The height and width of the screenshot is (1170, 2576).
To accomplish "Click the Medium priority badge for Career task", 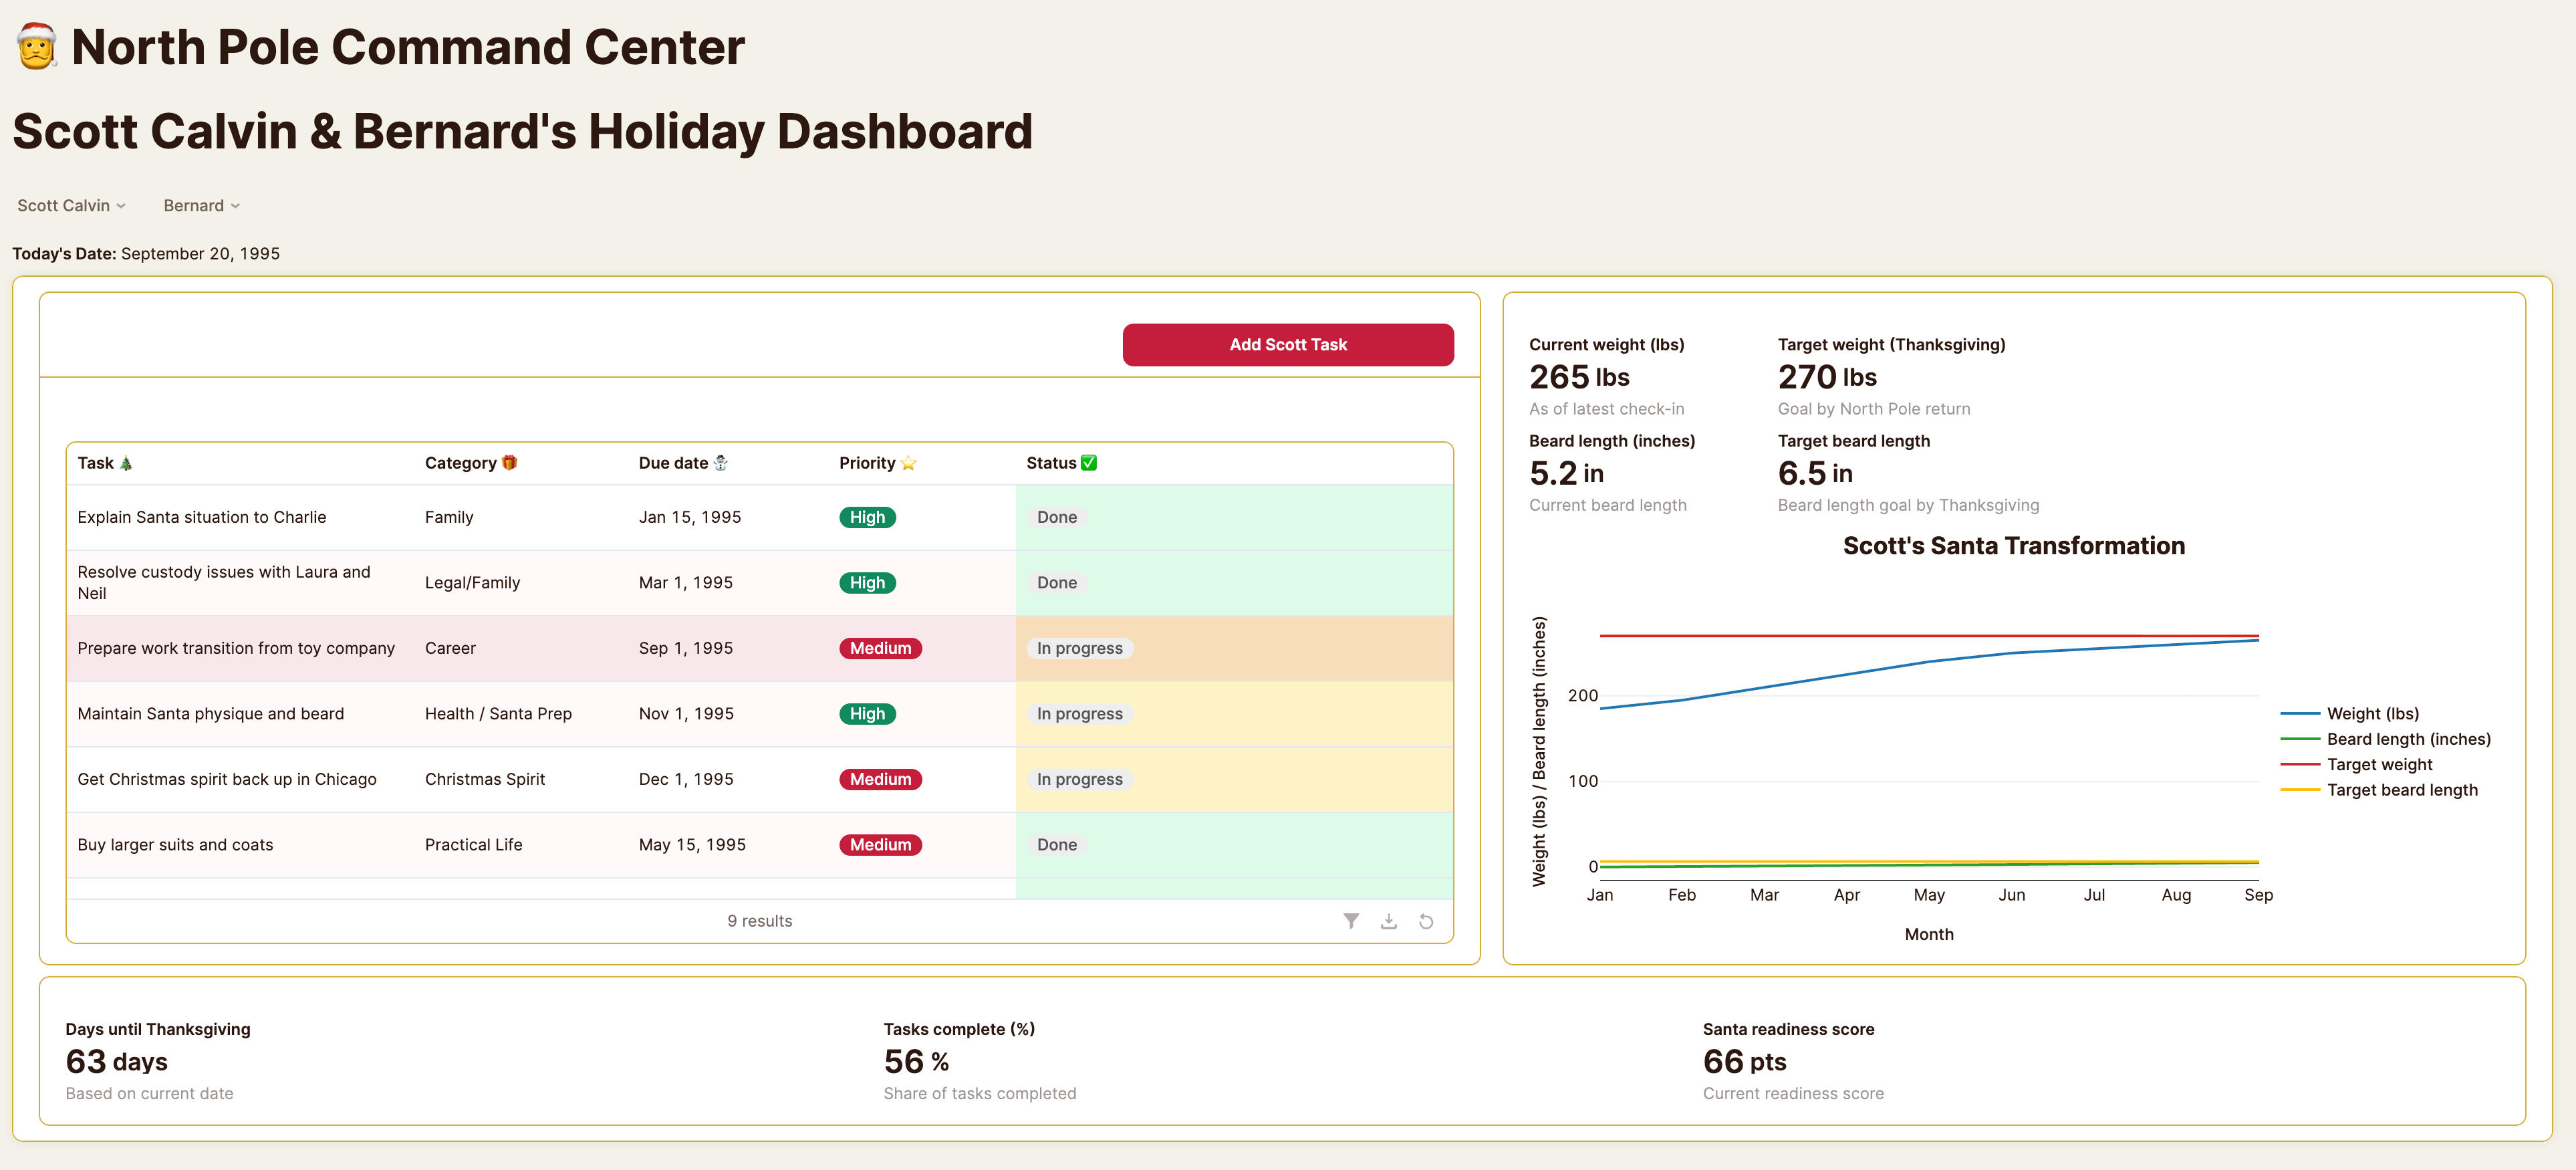I will (x=879, y=648).
